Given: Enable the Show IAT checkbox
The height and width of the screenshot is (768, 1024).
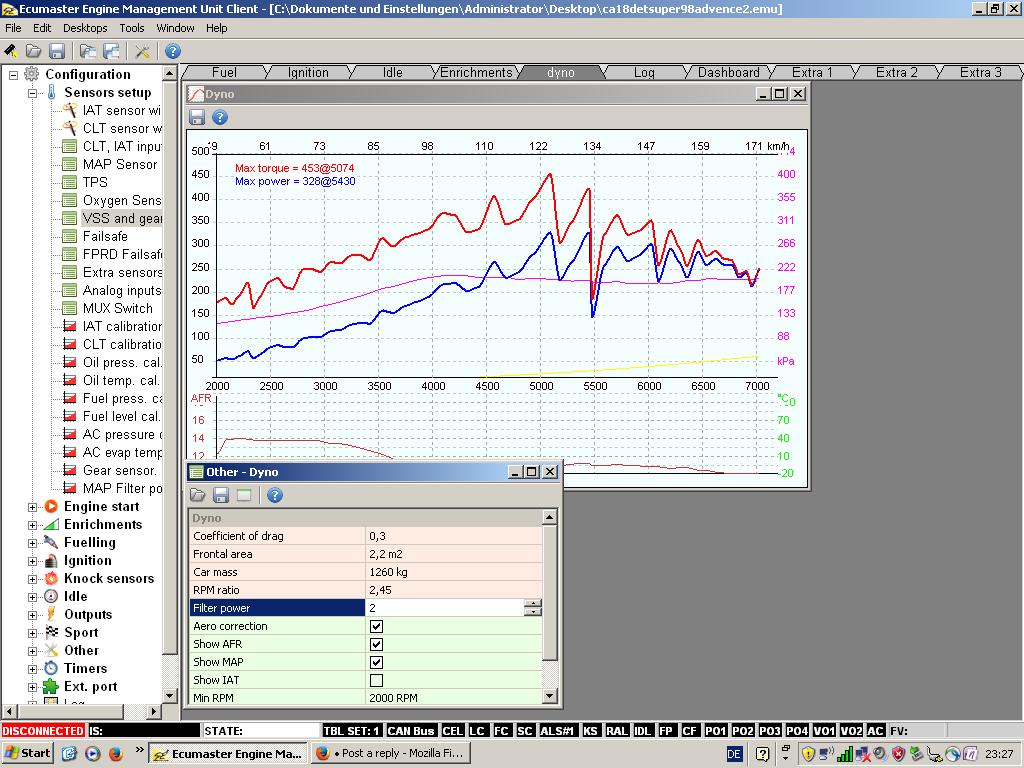Looking at the screenshot, I should (x=376, y=680).
